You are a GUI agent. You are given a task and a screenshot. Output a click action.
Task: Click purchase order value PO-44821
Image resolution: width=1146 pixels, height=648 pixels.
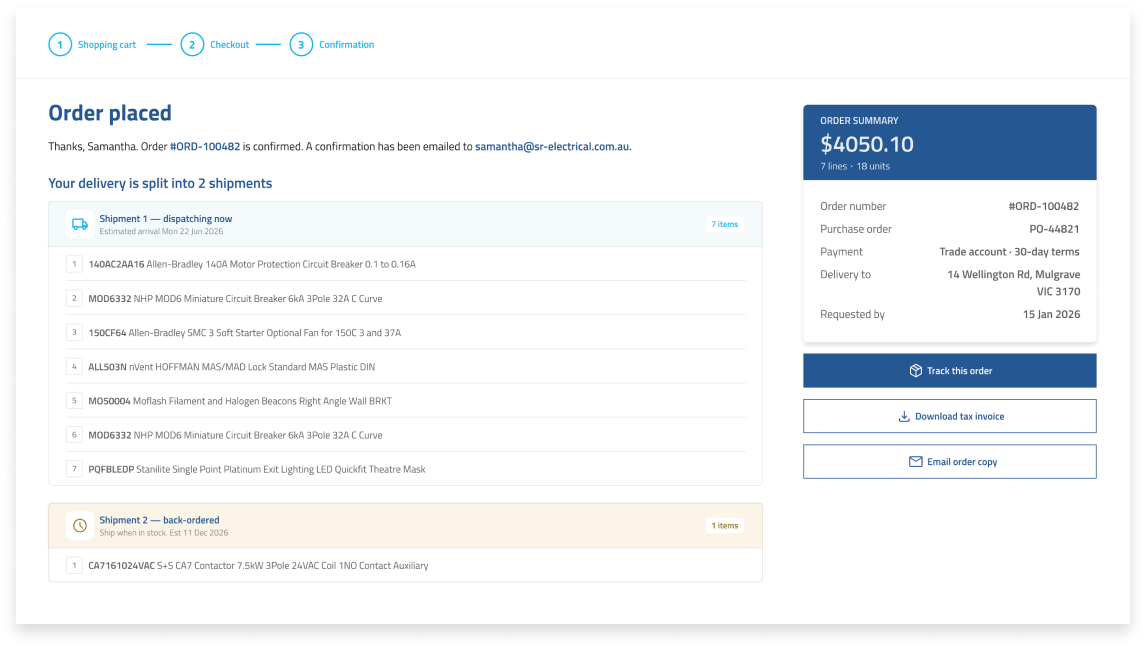1054,229
